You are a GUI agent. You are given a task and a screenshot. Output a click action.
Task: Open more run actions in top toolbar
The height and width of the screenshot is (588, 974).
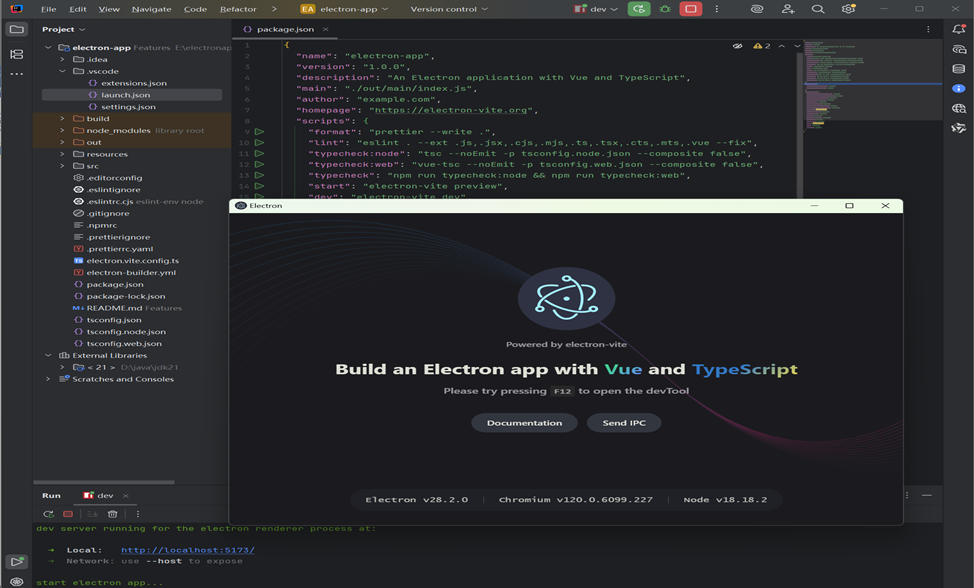pyautogui.click(x=716, y=9)
